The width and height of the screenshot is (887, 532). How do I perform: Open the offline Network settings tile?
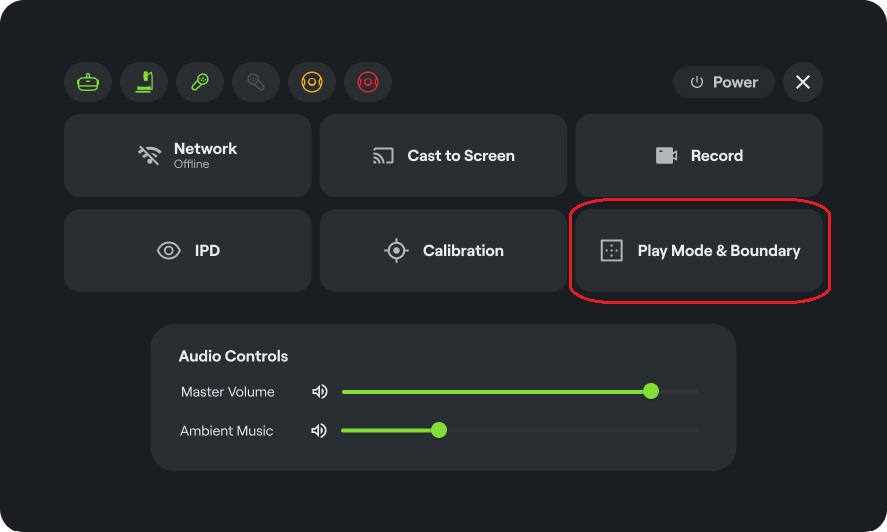point(188,156)
